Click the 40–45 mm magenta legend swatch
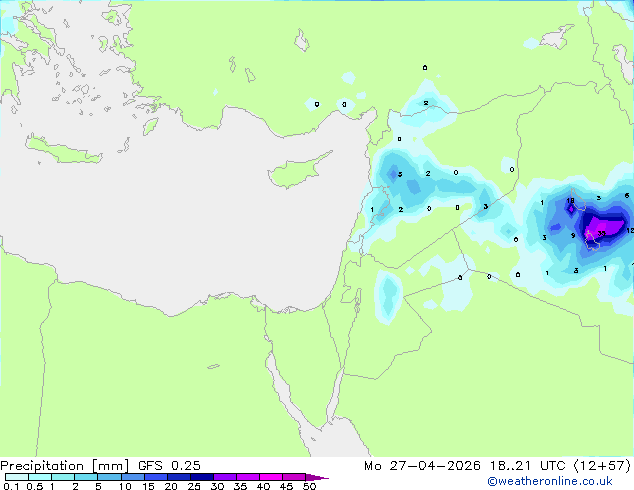This screenshot has width=634, height=490. pyautogui.click(x=271, y=477)
